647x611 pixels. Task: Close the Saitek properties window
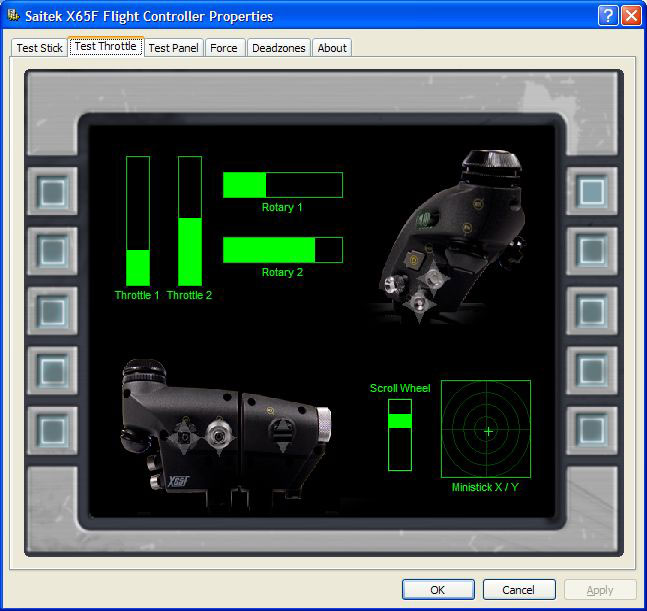coord(631,16)
